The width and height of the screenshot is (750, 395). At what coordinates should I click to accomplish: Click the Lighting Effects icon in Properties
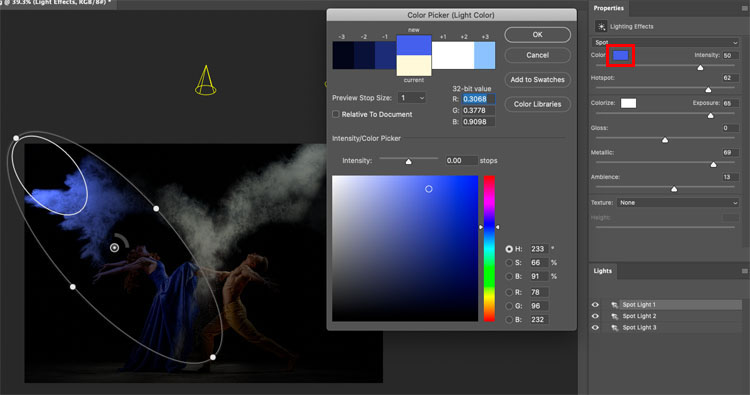(601, 26)
